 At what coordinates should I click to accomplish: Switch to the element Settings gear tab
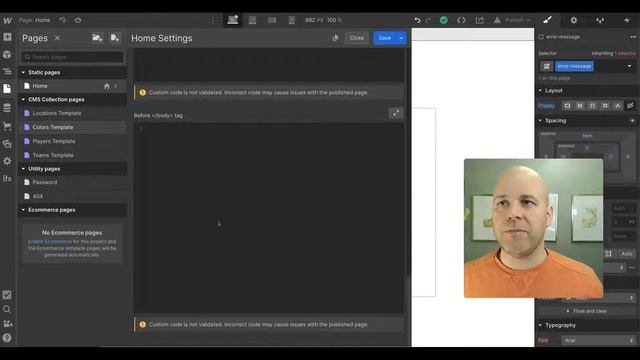pyautogui.click(x=574, y=20)
